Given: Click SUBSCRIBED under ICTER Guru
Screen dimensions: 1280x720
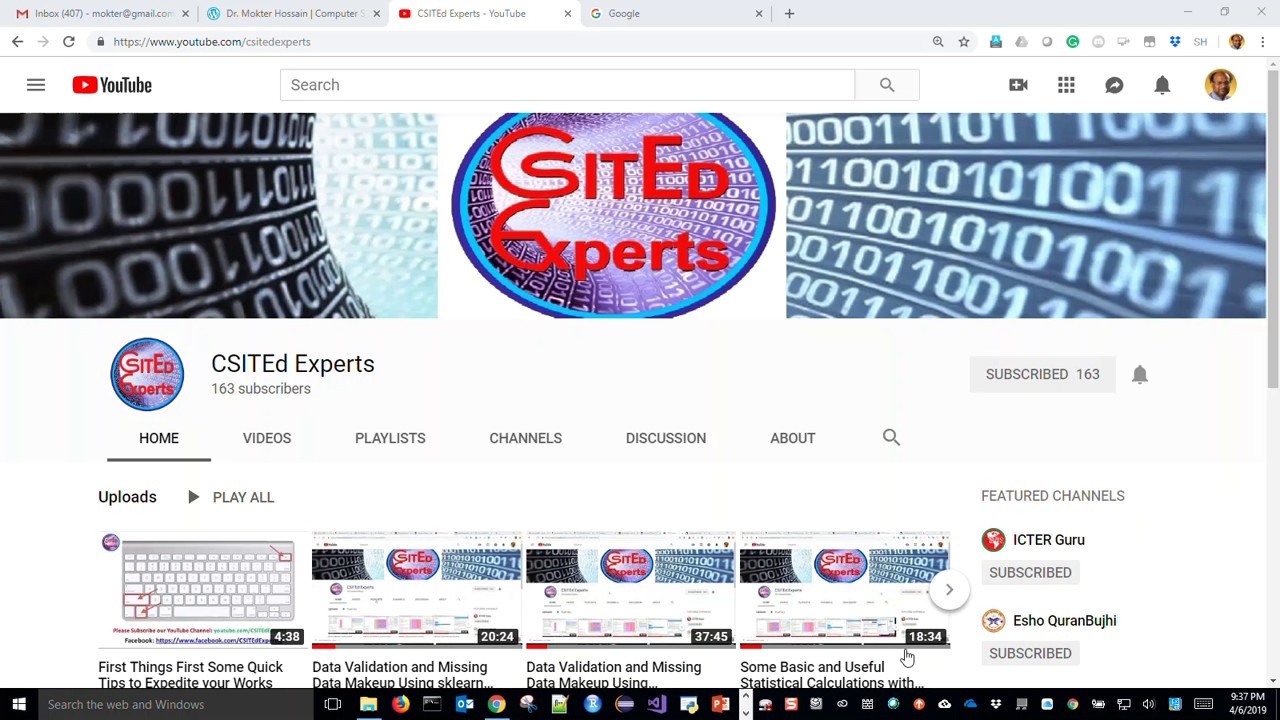Looking at the screenshot, I should point(1030,573).
